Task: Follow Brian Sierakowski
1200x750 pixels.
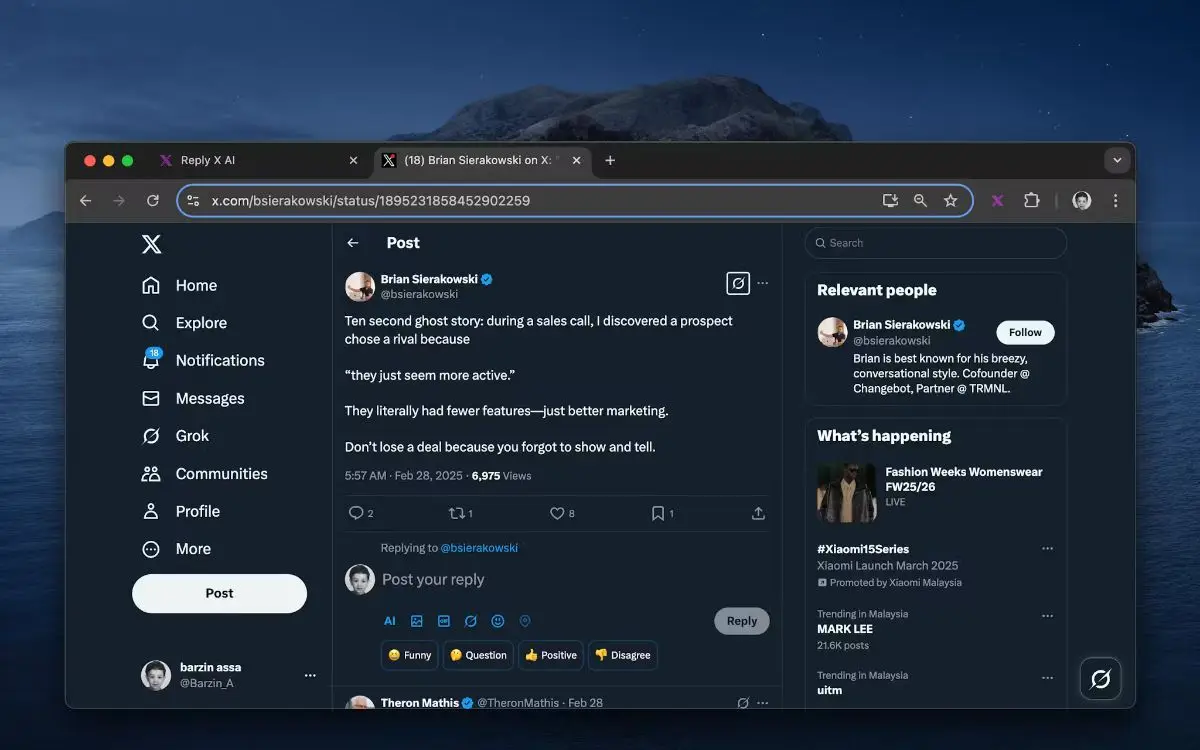Action: click(1025, 333)
